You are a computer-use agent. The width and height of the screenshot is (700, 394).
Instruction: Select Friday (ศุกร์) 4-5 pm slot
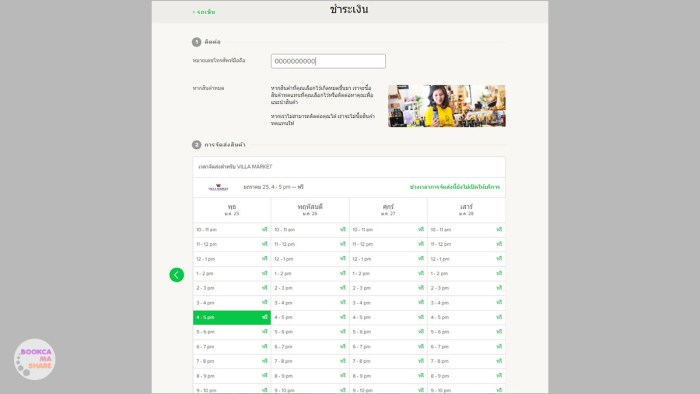click(x=388, y=317)
